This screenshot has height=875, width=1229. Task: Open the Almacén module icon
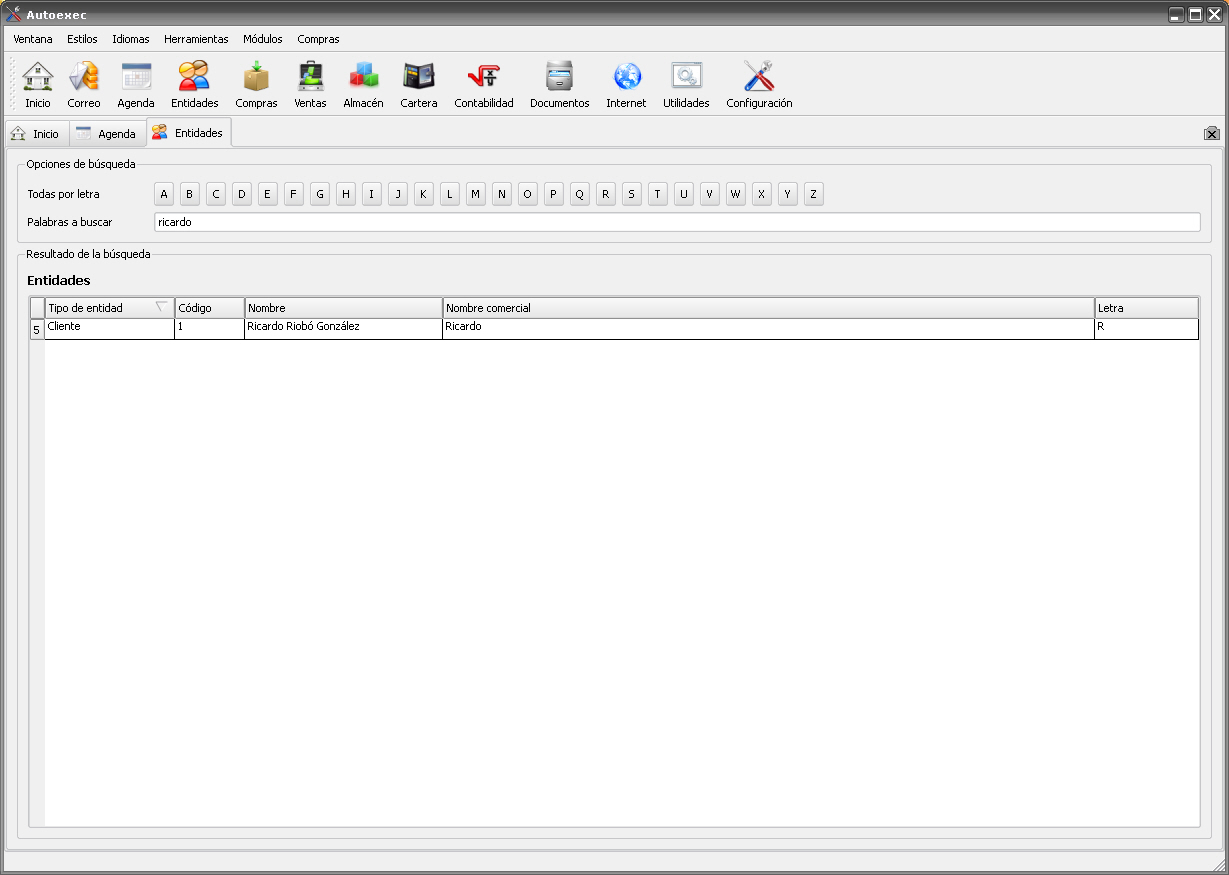pyautogui.click(x=363, y=85)
